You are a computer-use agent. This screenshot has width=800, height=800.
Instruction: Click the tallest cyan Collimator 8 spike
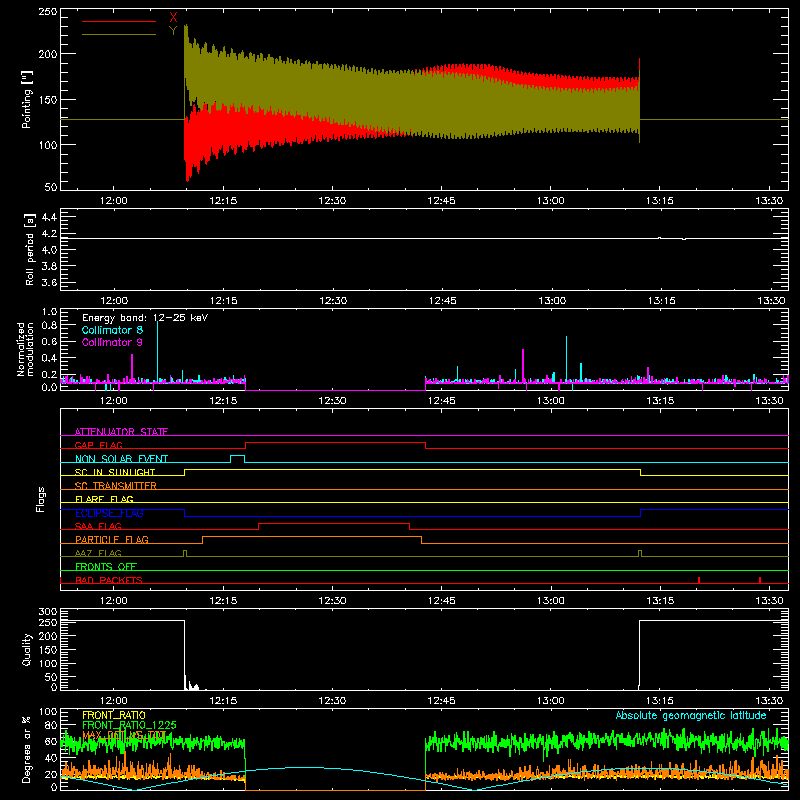(x=157, y=352)
